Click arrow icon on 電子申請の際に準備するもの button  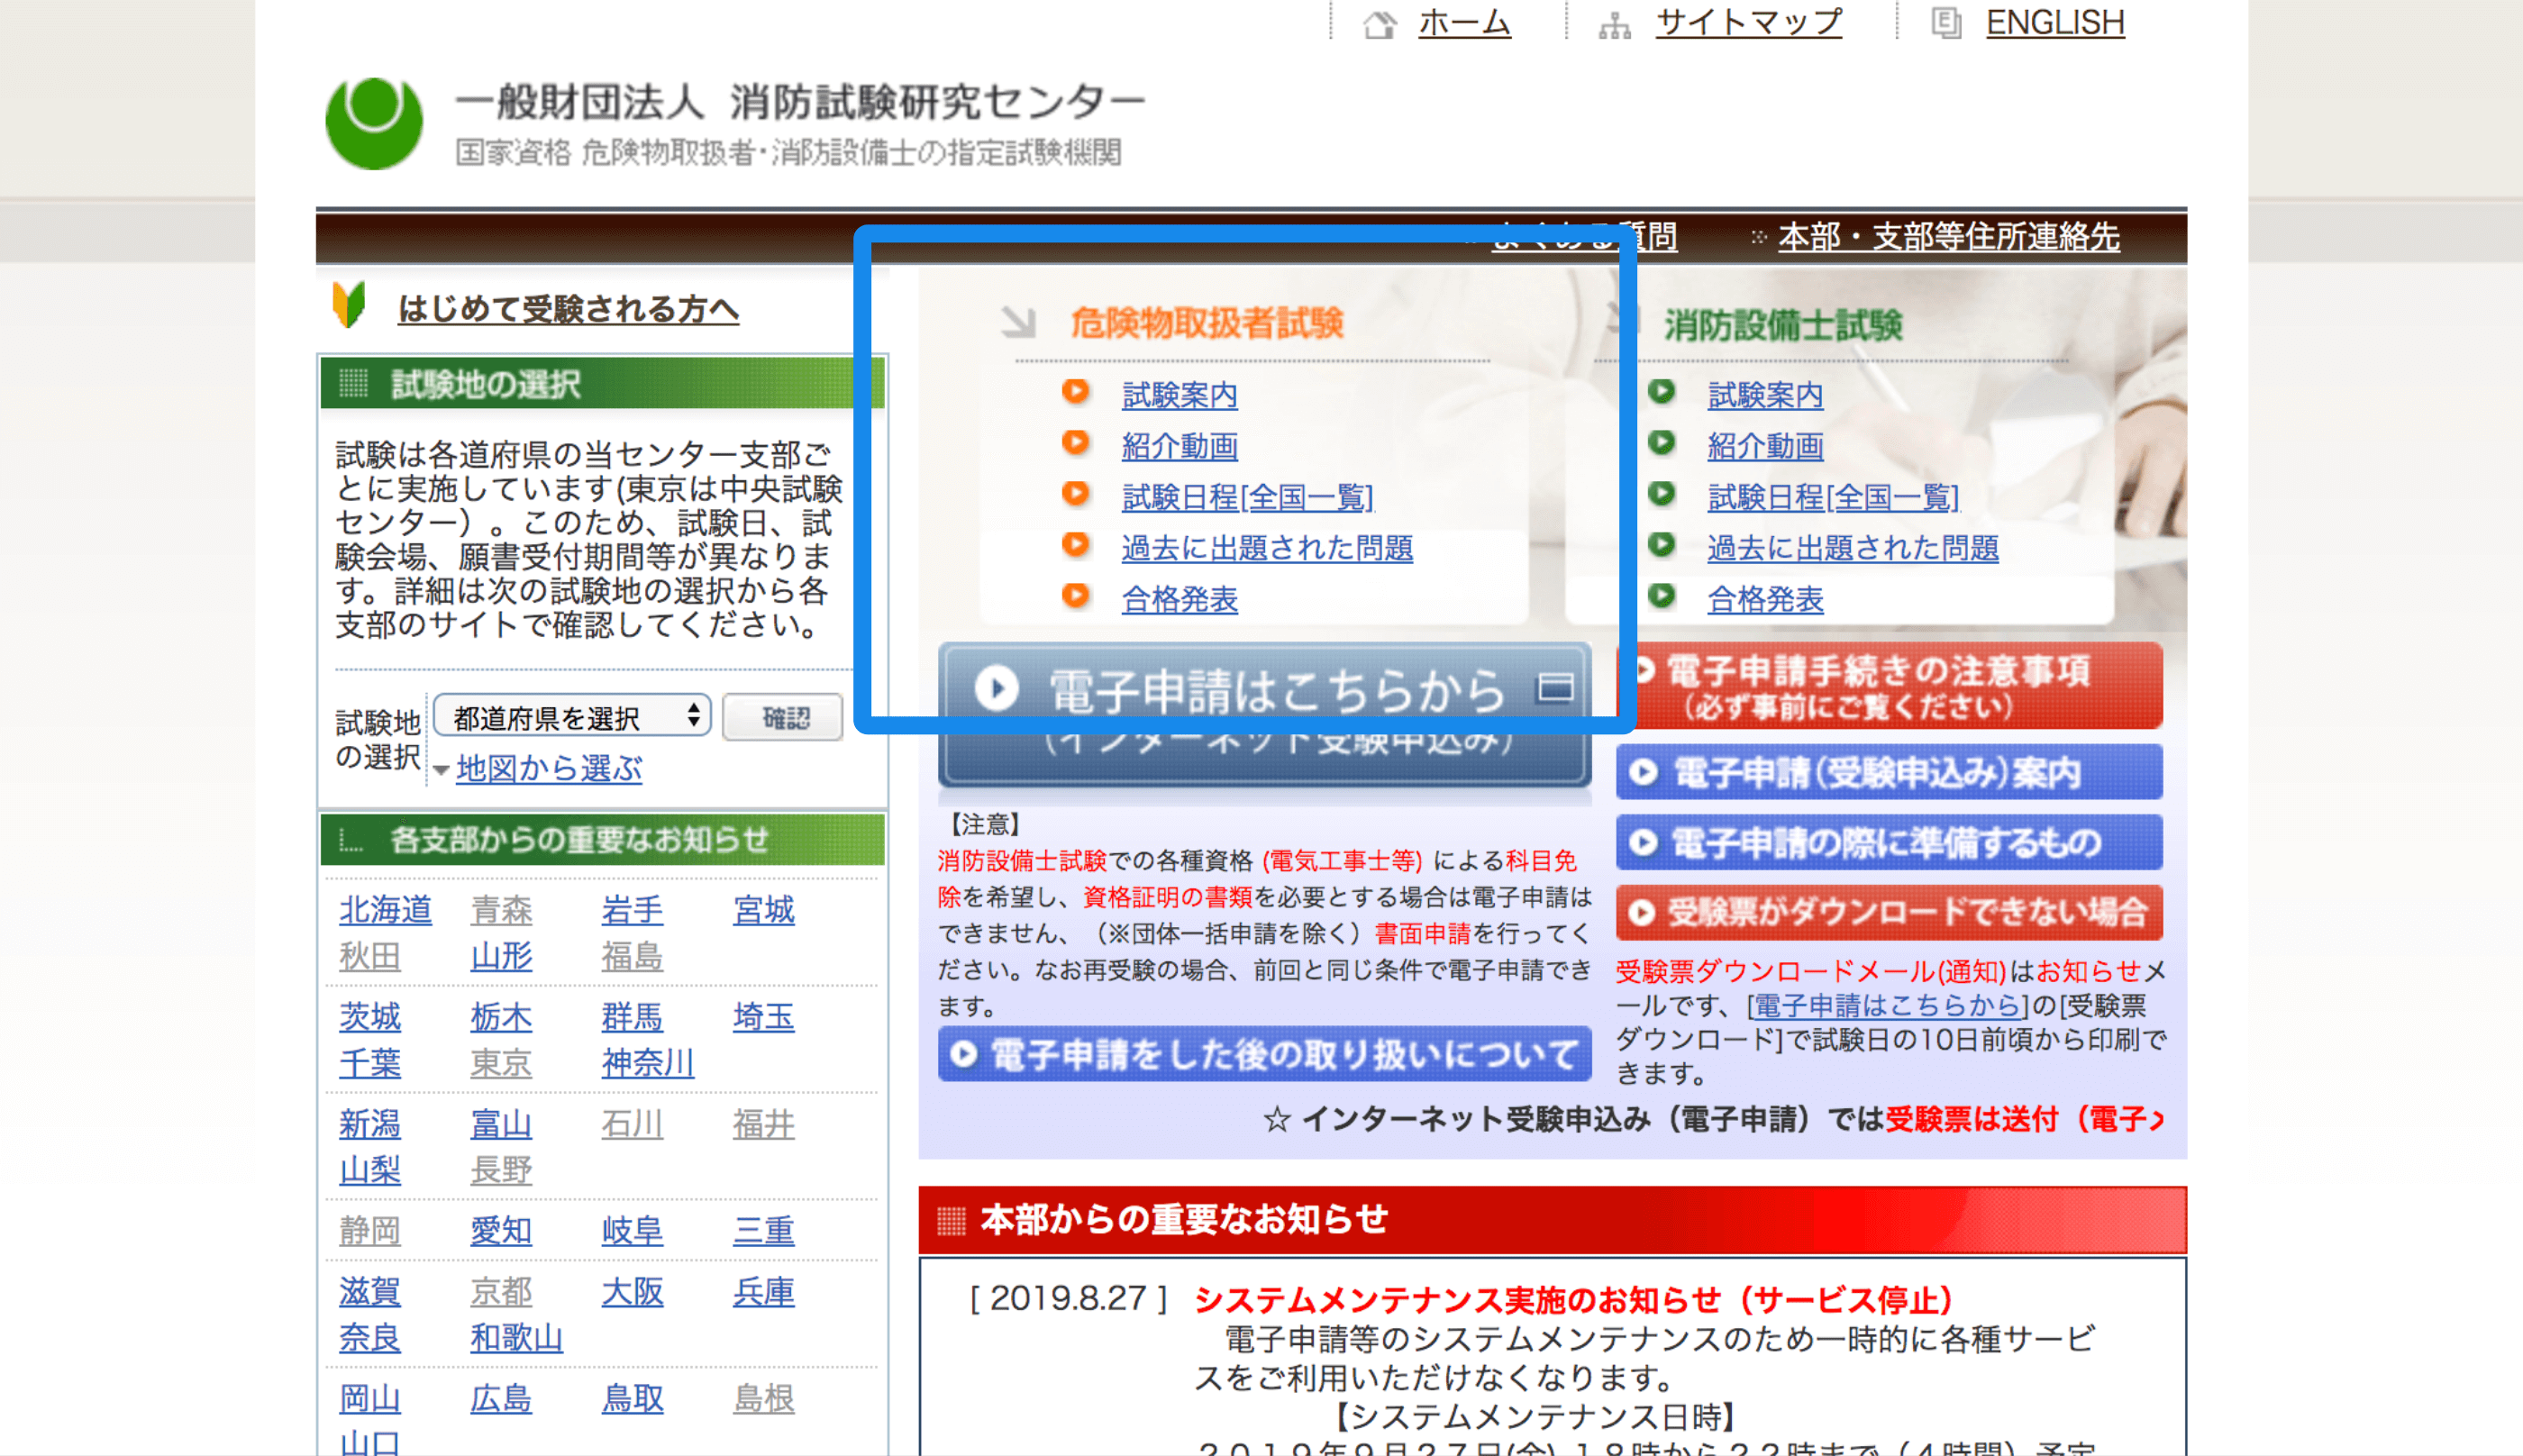(x=1643, y=842)
